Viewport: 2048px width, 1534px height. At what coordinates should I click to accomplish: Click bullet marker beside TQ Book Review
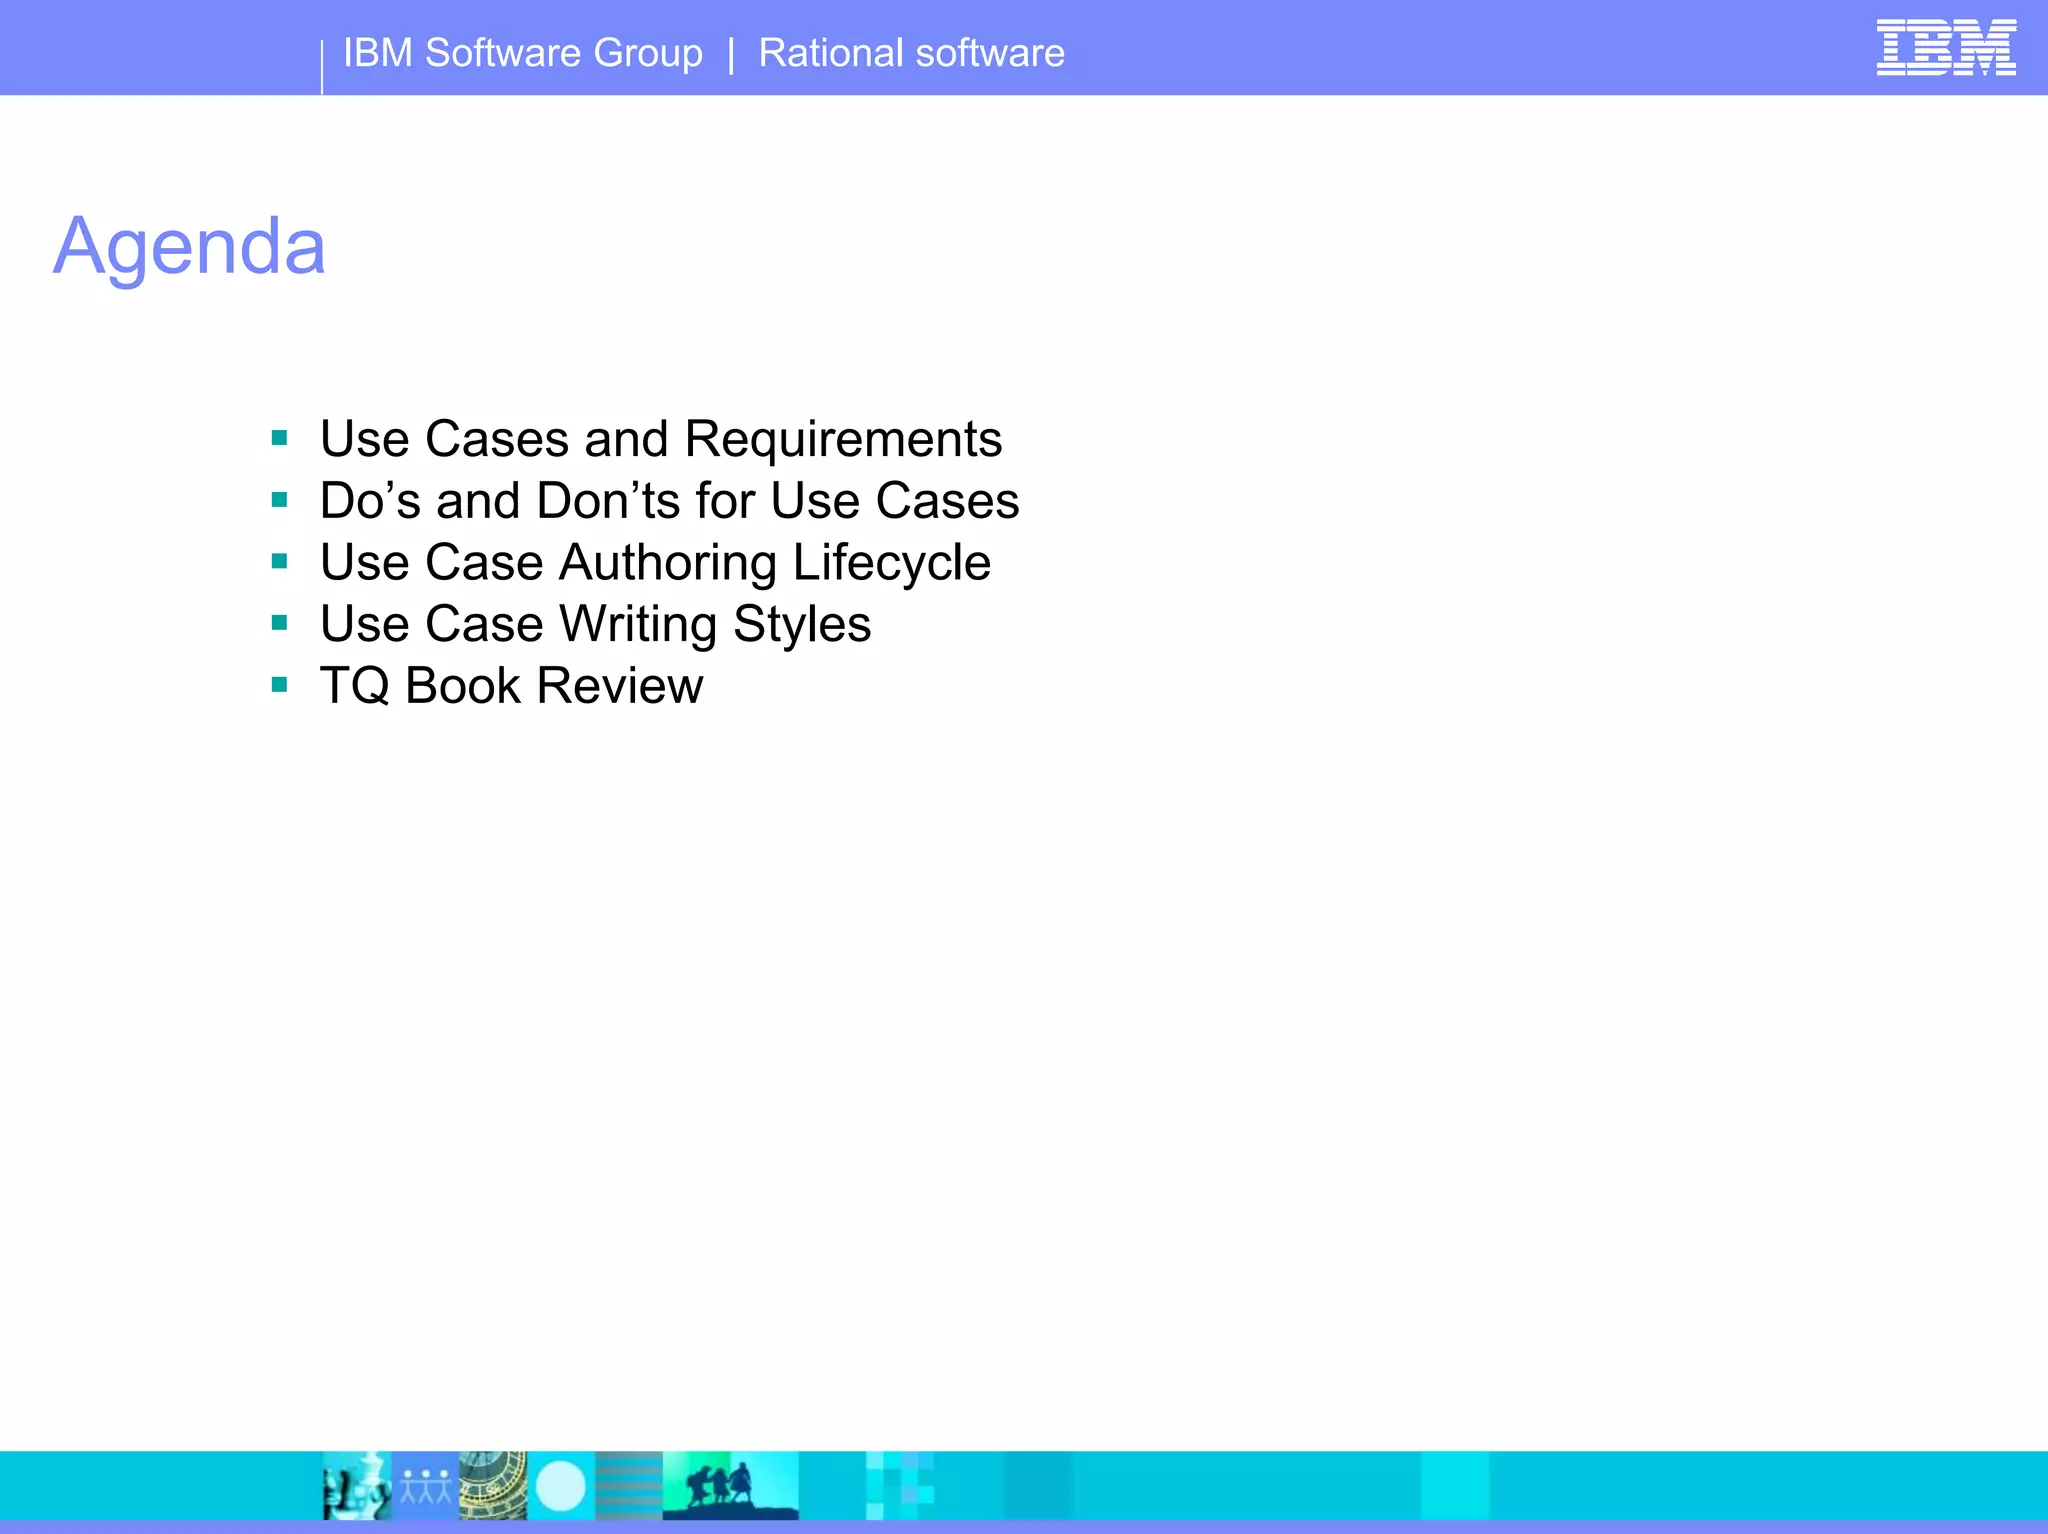click(x=280, y=685)
